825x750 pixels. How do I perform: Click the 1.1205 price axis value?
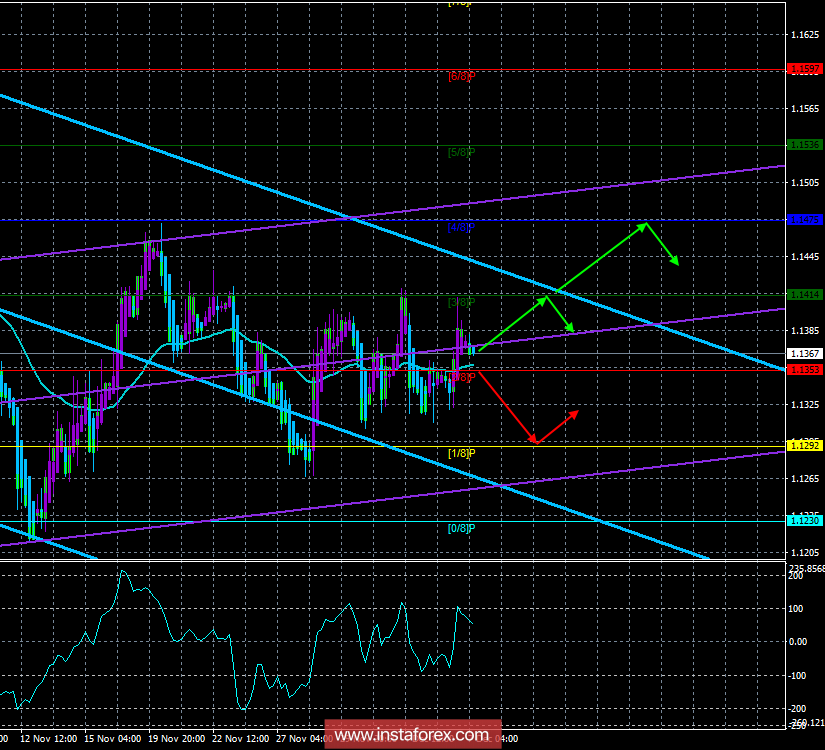click(x=805, y=553)
